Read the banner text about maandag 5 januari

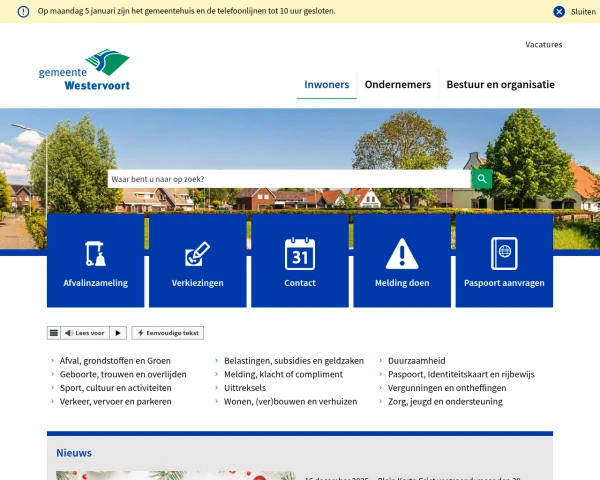tap(186, 11)
